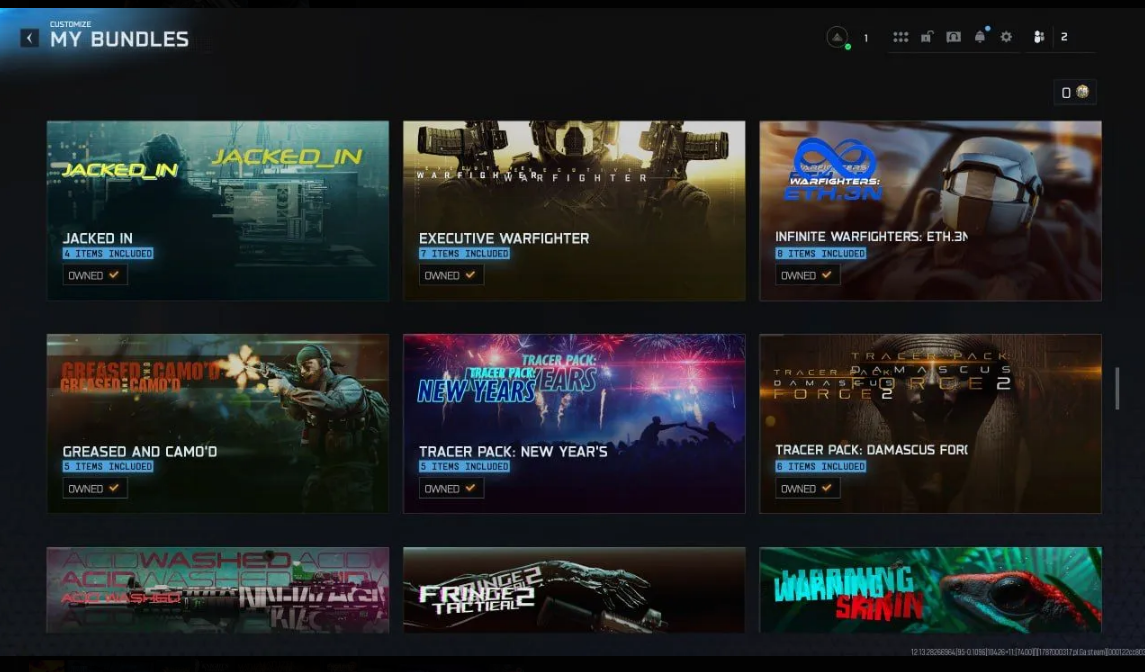
Task: Open the social friends icon
Action: [1038, 37]
